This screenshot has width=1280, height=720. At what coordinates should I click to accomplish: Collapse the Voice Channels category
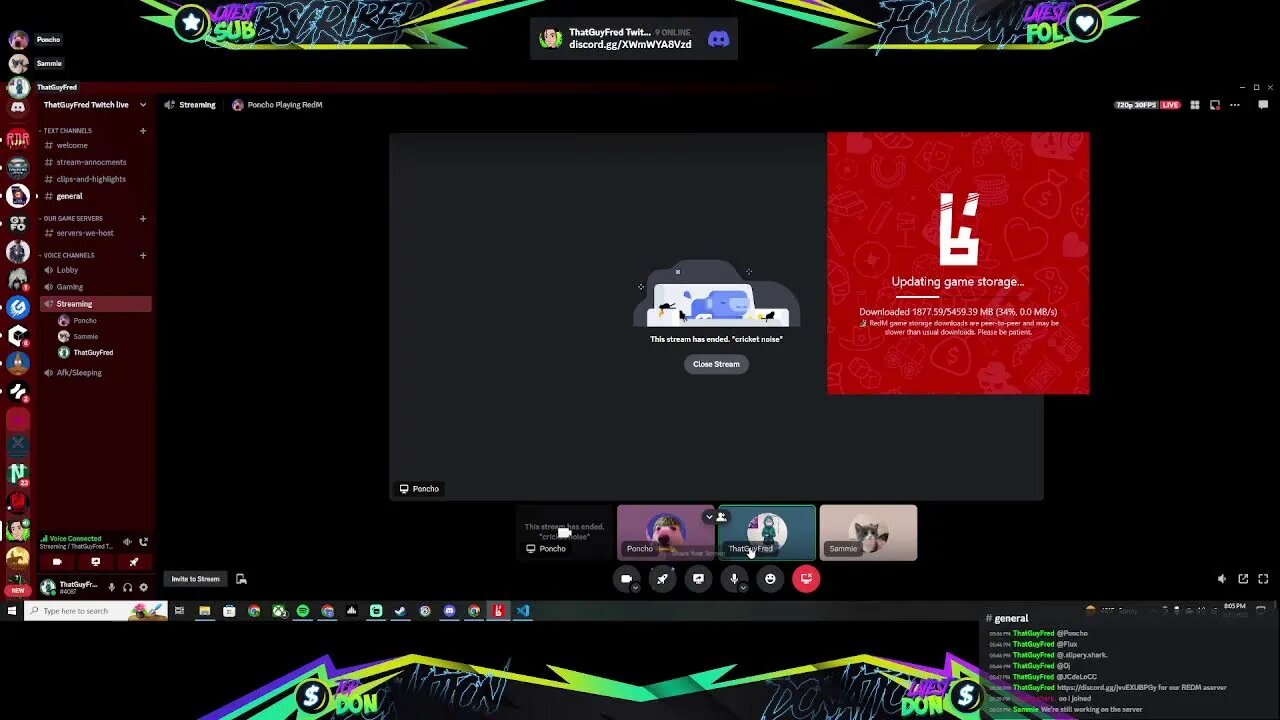tap(68, 256)
